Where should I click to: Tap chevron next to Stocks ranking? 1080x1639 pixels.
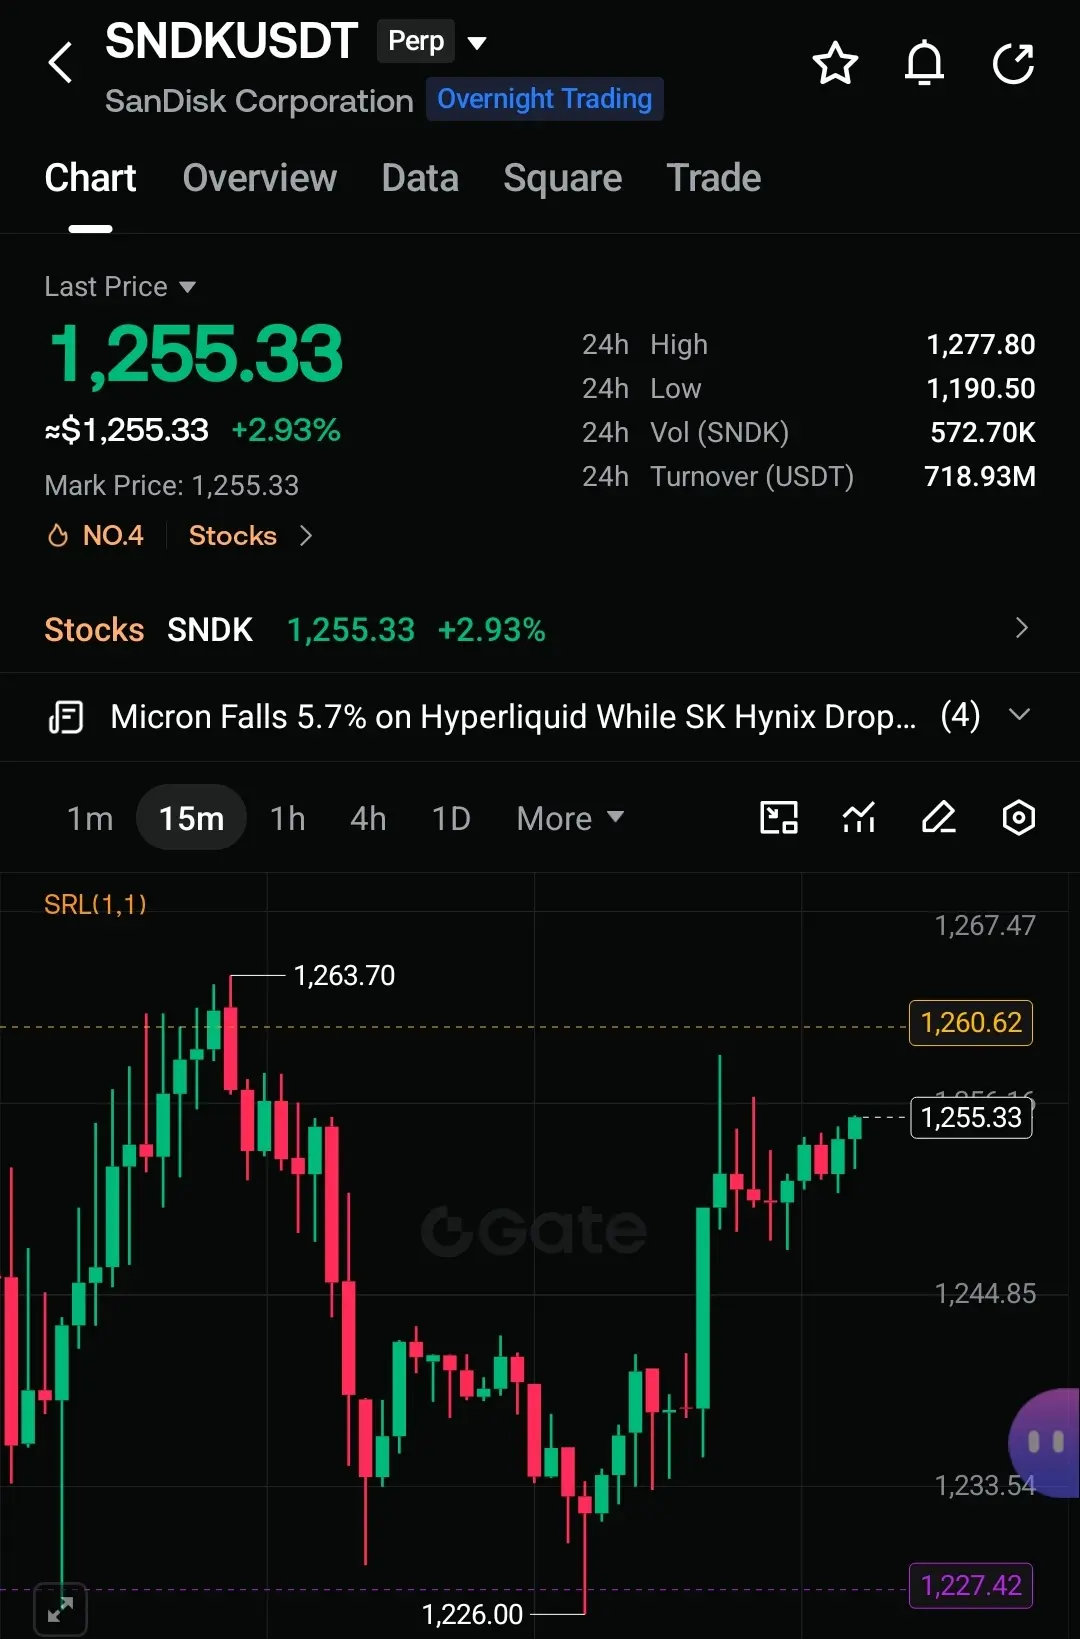306,536
